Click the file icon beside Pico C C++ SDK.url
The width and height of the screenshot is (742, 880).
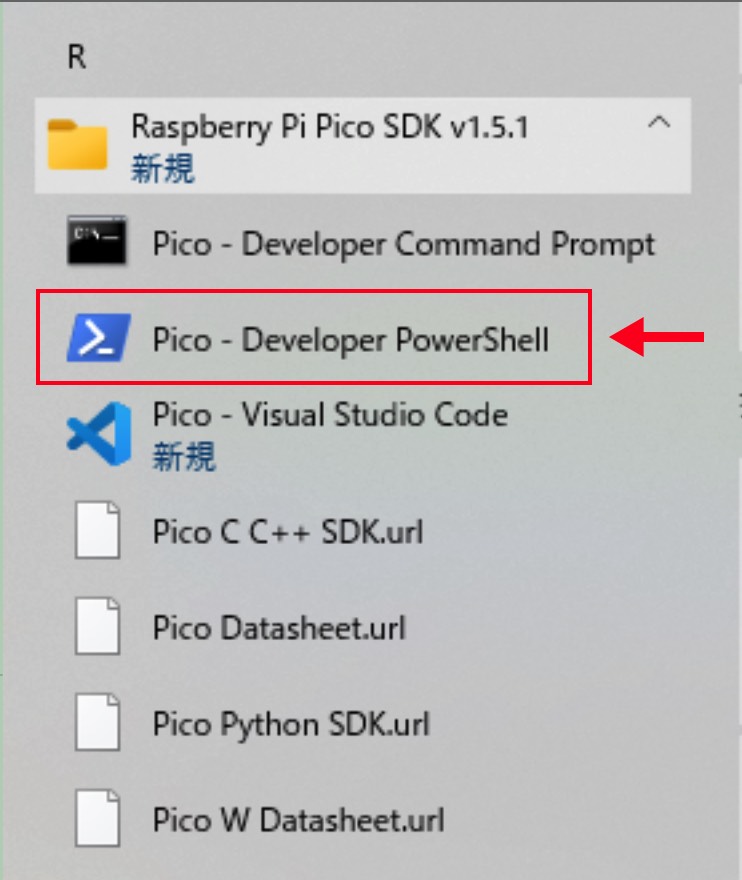click(x=98, y=532)
